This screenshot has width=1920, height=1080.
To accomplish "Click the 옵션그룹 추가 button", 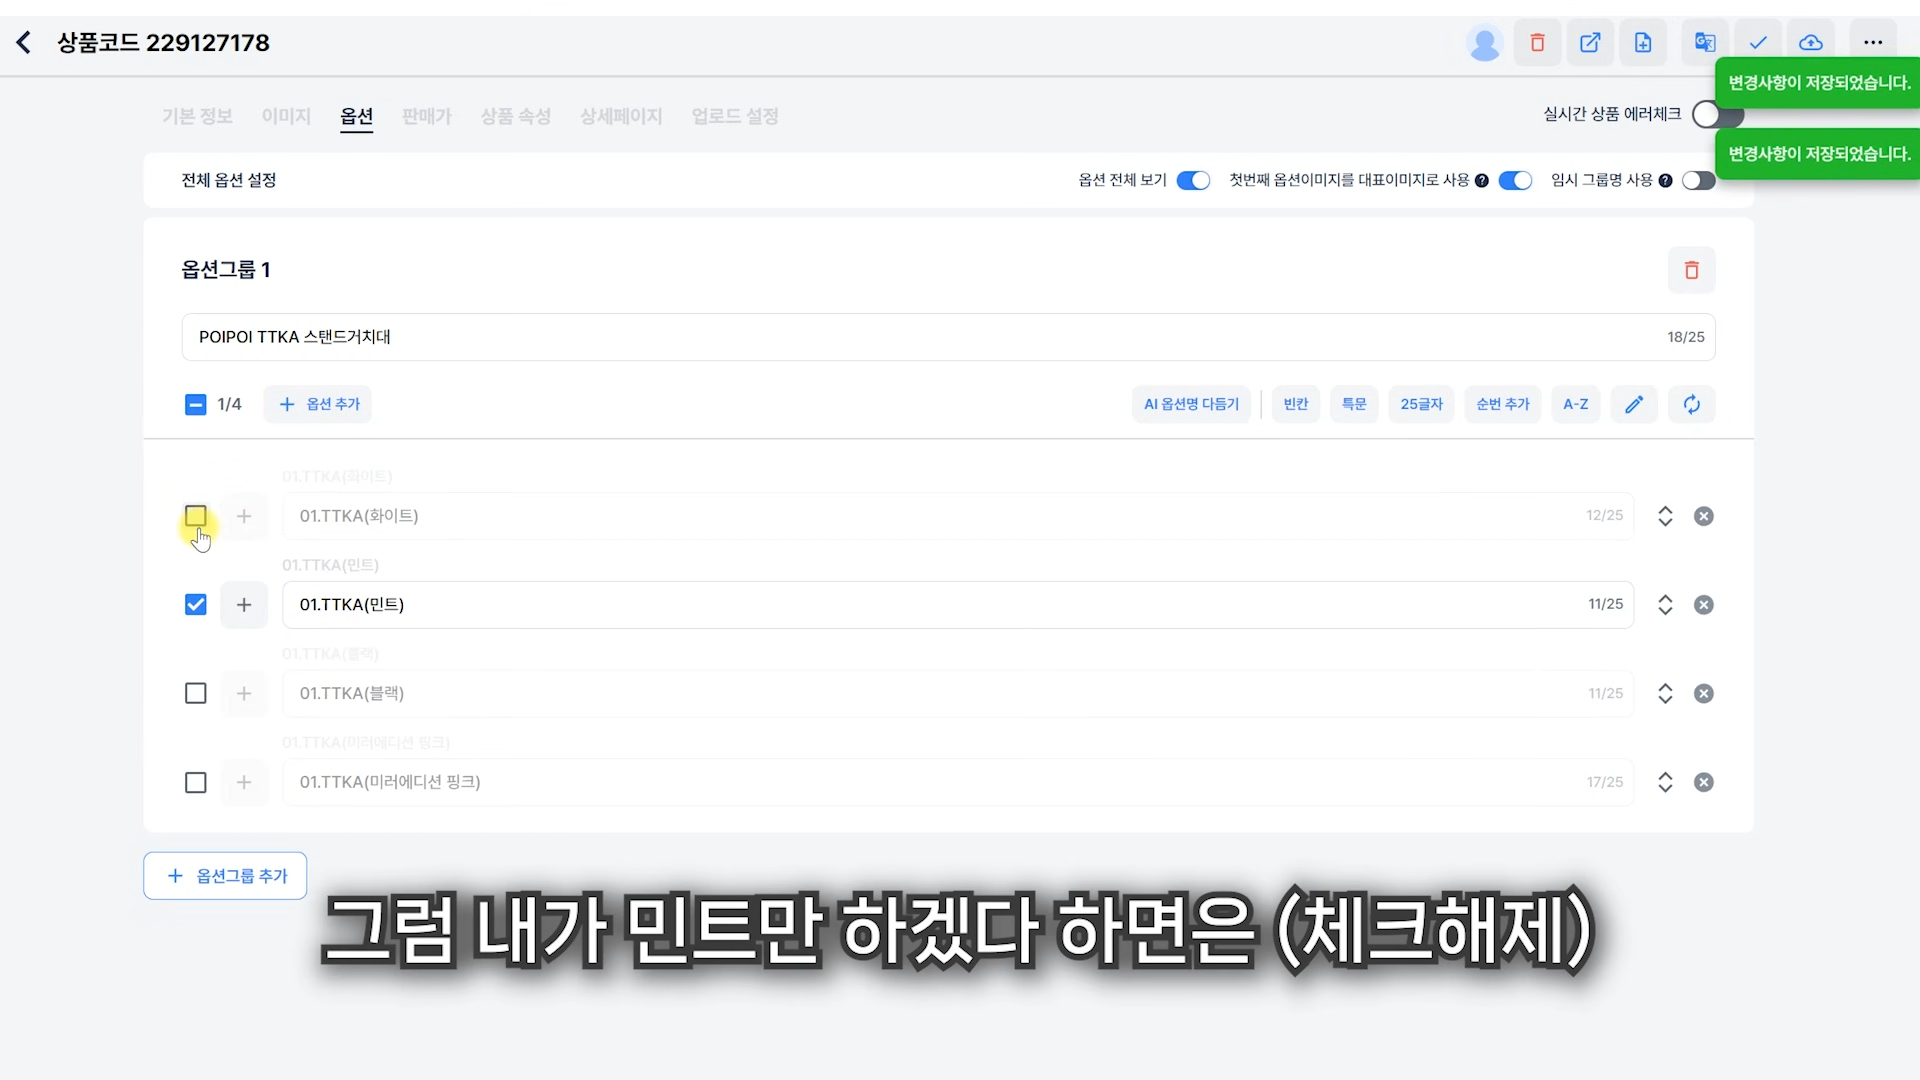I will tap(224, 875).
